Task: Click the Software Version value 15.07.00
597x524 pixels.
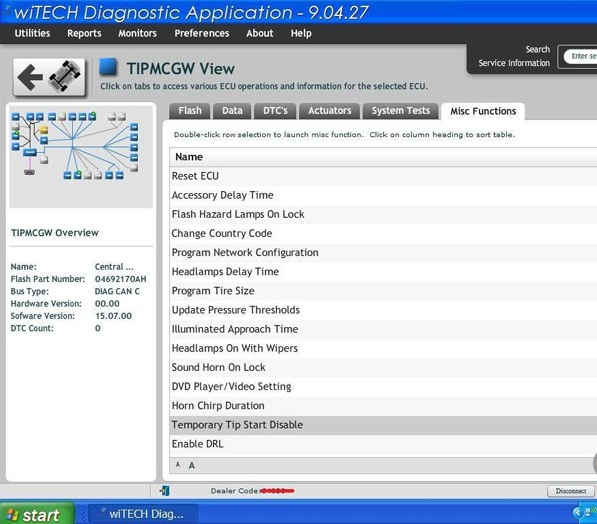Action: pos(113,316)
